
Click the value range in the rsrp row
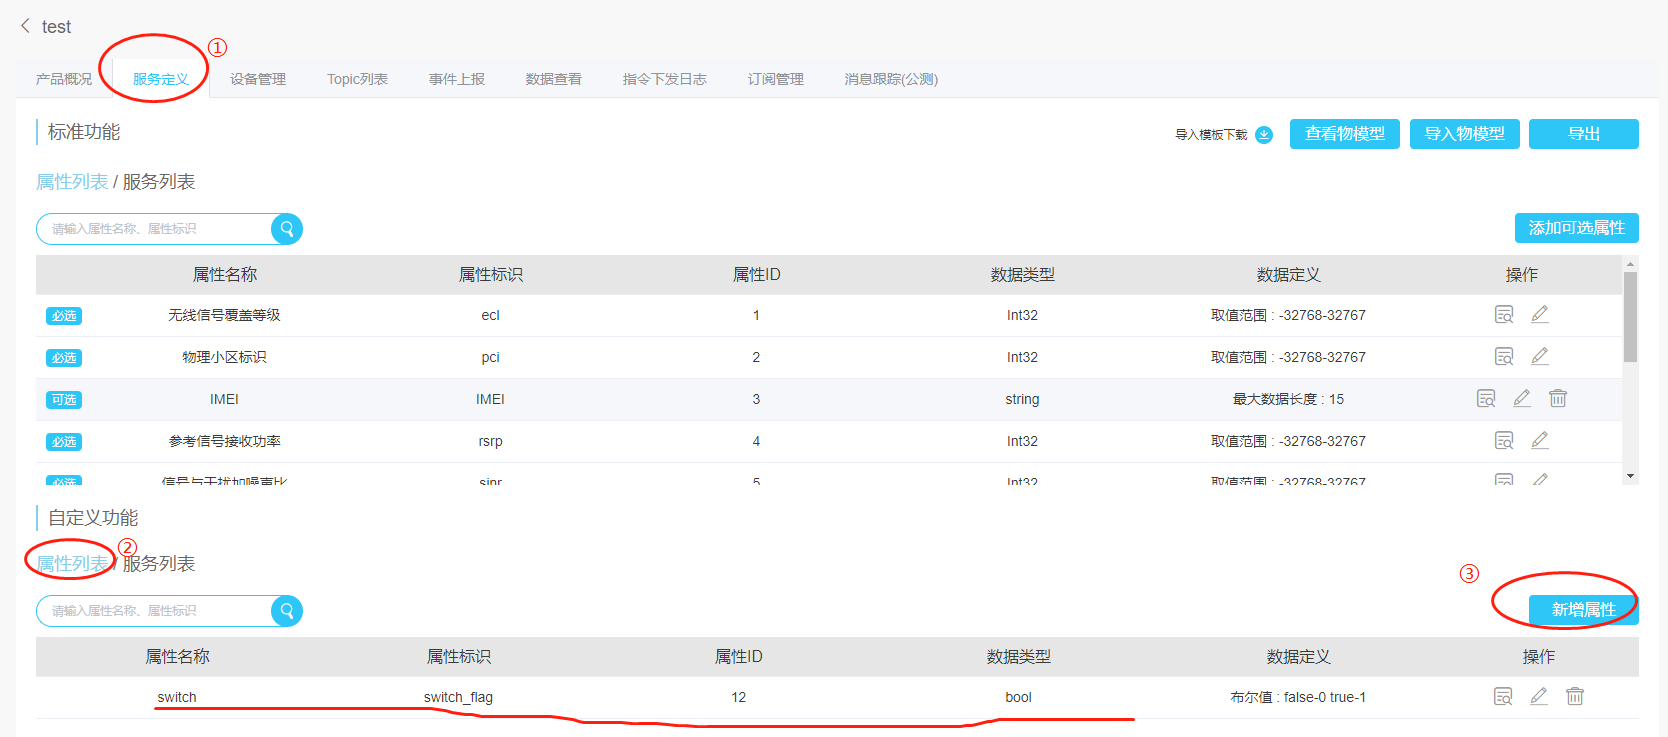[x=1288, y=441]
